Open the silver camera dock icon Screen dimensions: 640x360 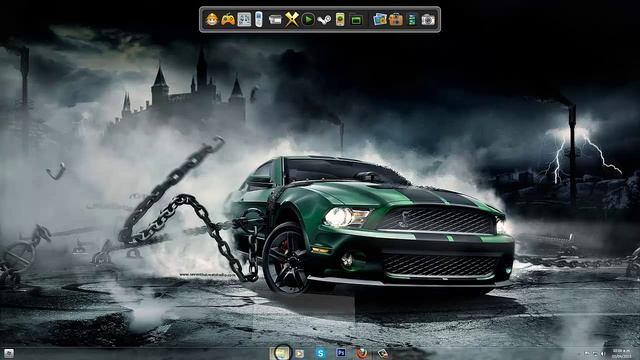(x=428, y=19)
